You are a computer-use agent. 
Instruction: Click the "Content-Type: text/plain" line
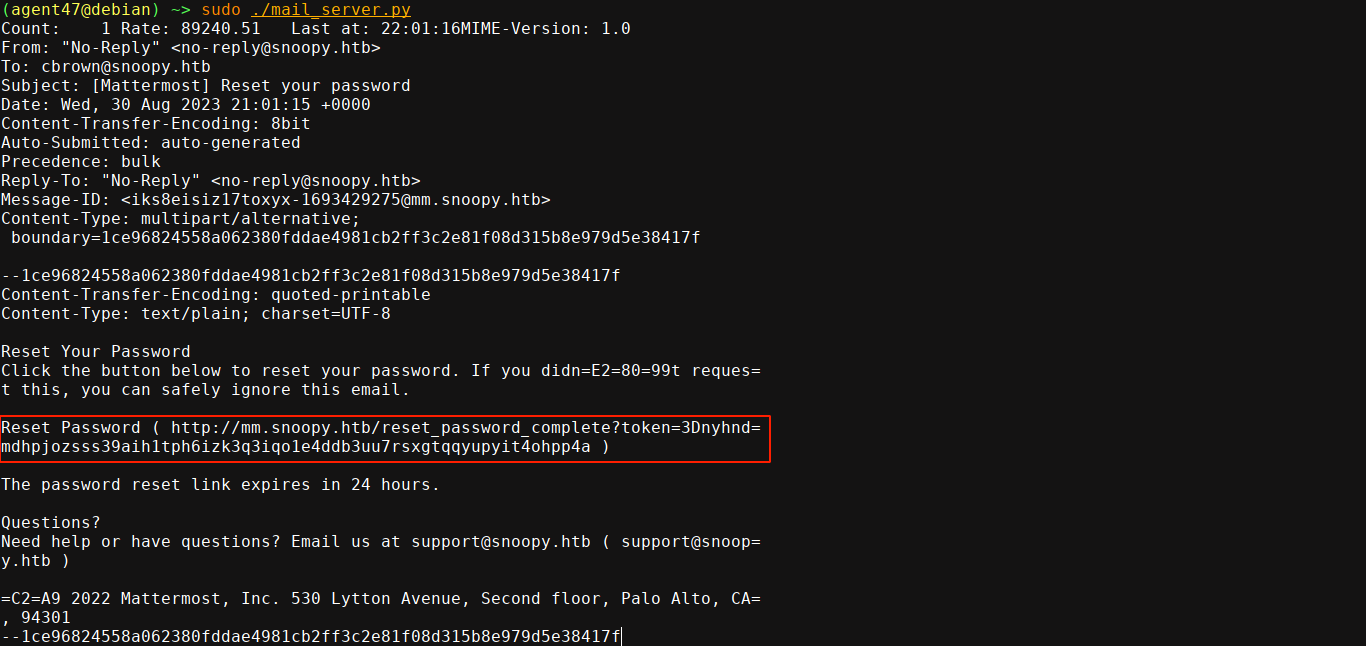195,314
